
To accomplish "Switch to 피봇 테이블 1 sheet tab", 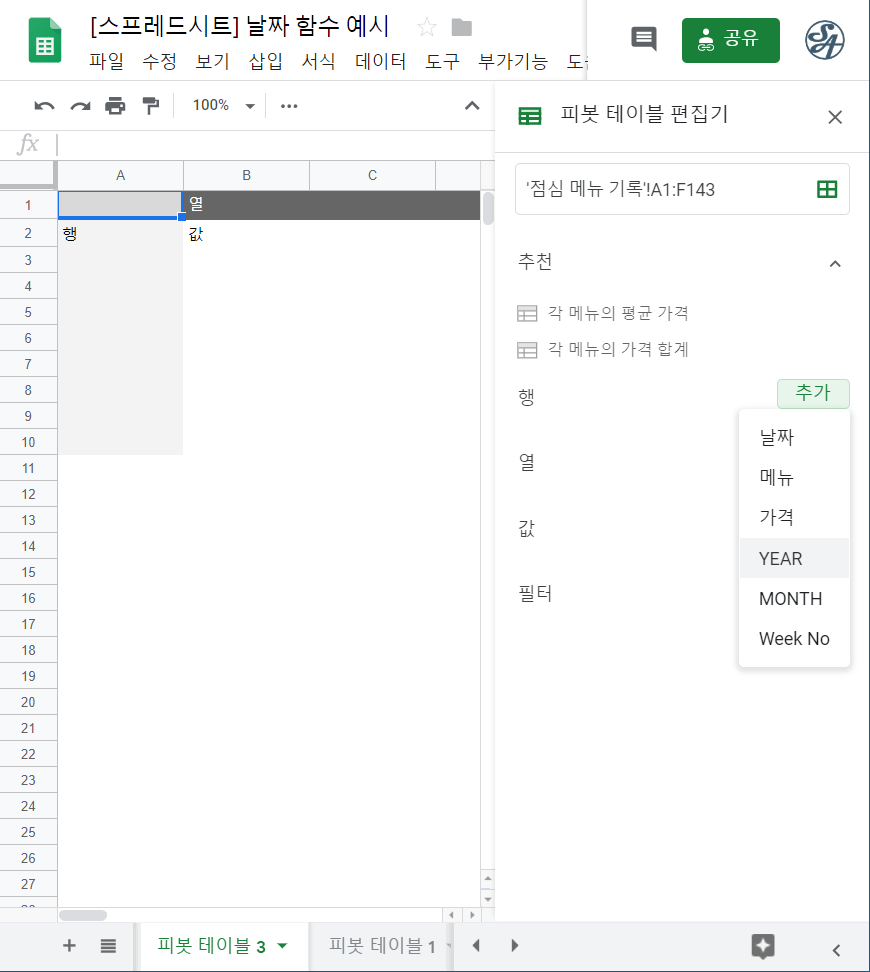I will click(x=382, y=946).
